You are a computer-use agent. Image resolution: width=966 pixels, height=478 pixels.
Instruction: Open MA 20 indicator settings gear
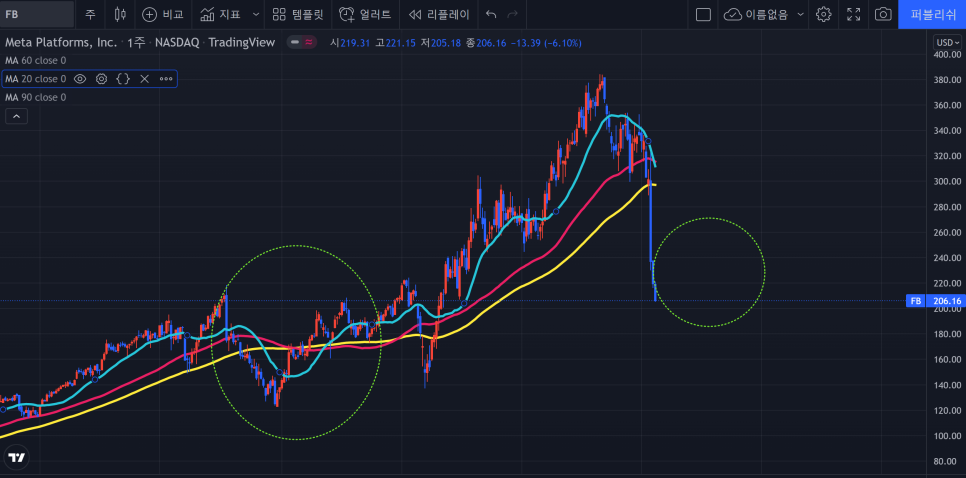click(x=102, y=79)
